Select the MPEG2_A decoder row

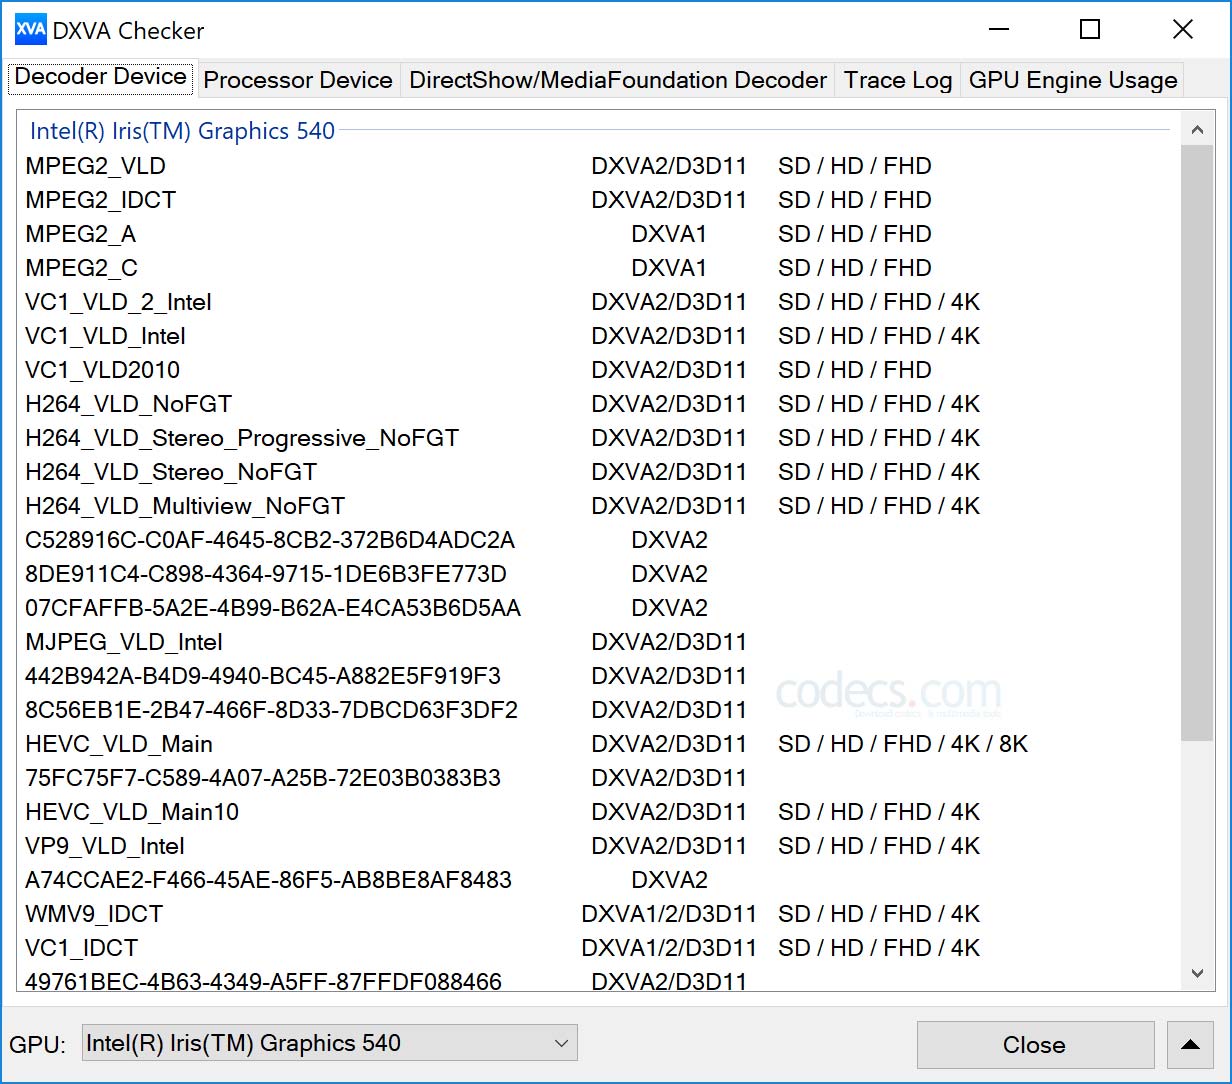[x=598, y=234]
